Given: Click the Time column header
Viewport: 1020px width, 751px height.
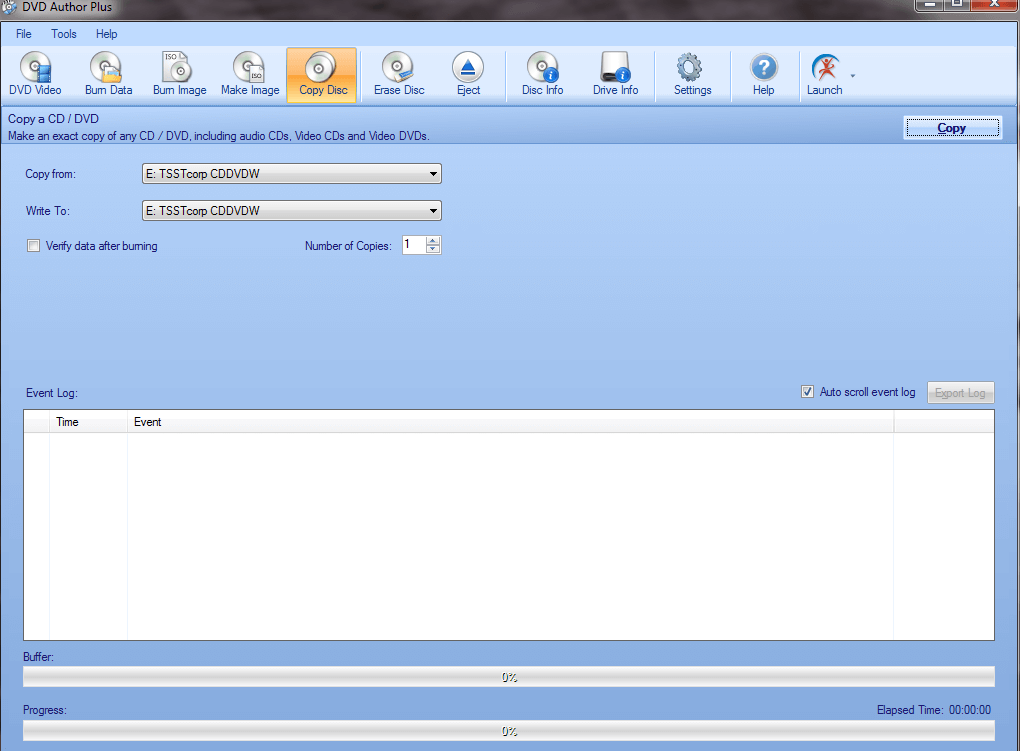Looking at the screenshot, I should tap(88, 422).
